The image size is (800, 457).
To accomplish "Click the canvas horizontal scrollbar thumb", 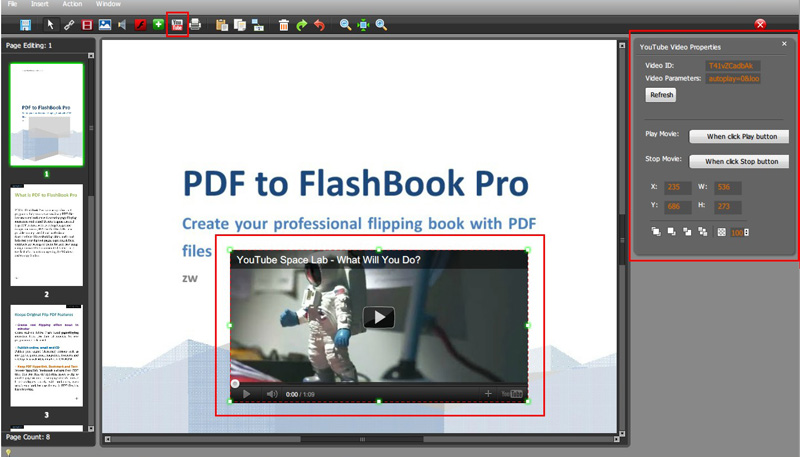I will click(362, 439).
